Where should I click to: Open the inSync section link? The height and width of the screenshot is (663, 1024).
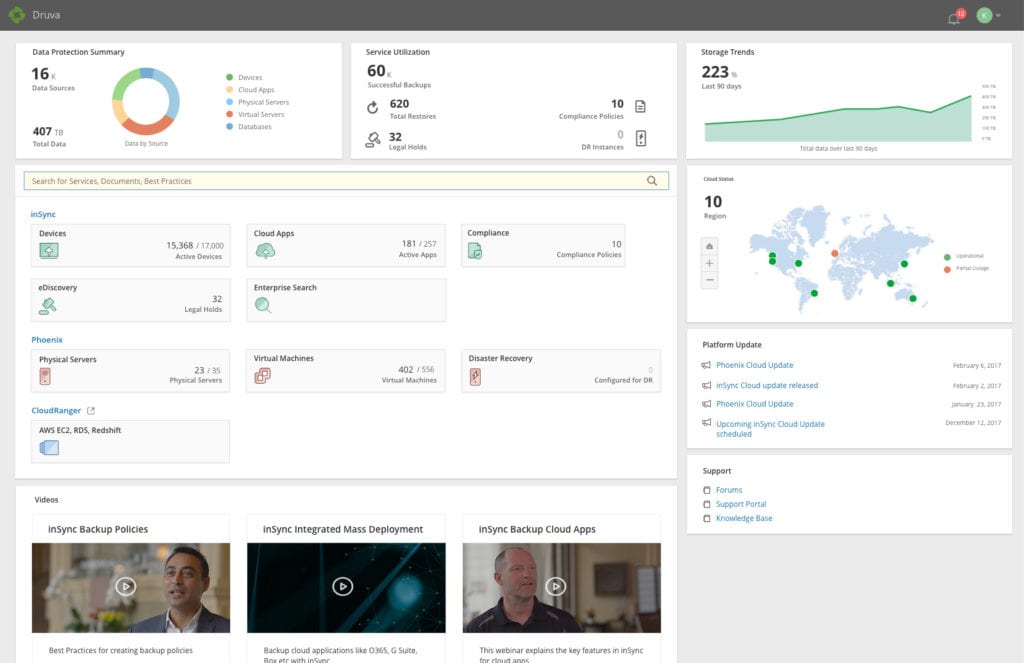click(43, 214)
